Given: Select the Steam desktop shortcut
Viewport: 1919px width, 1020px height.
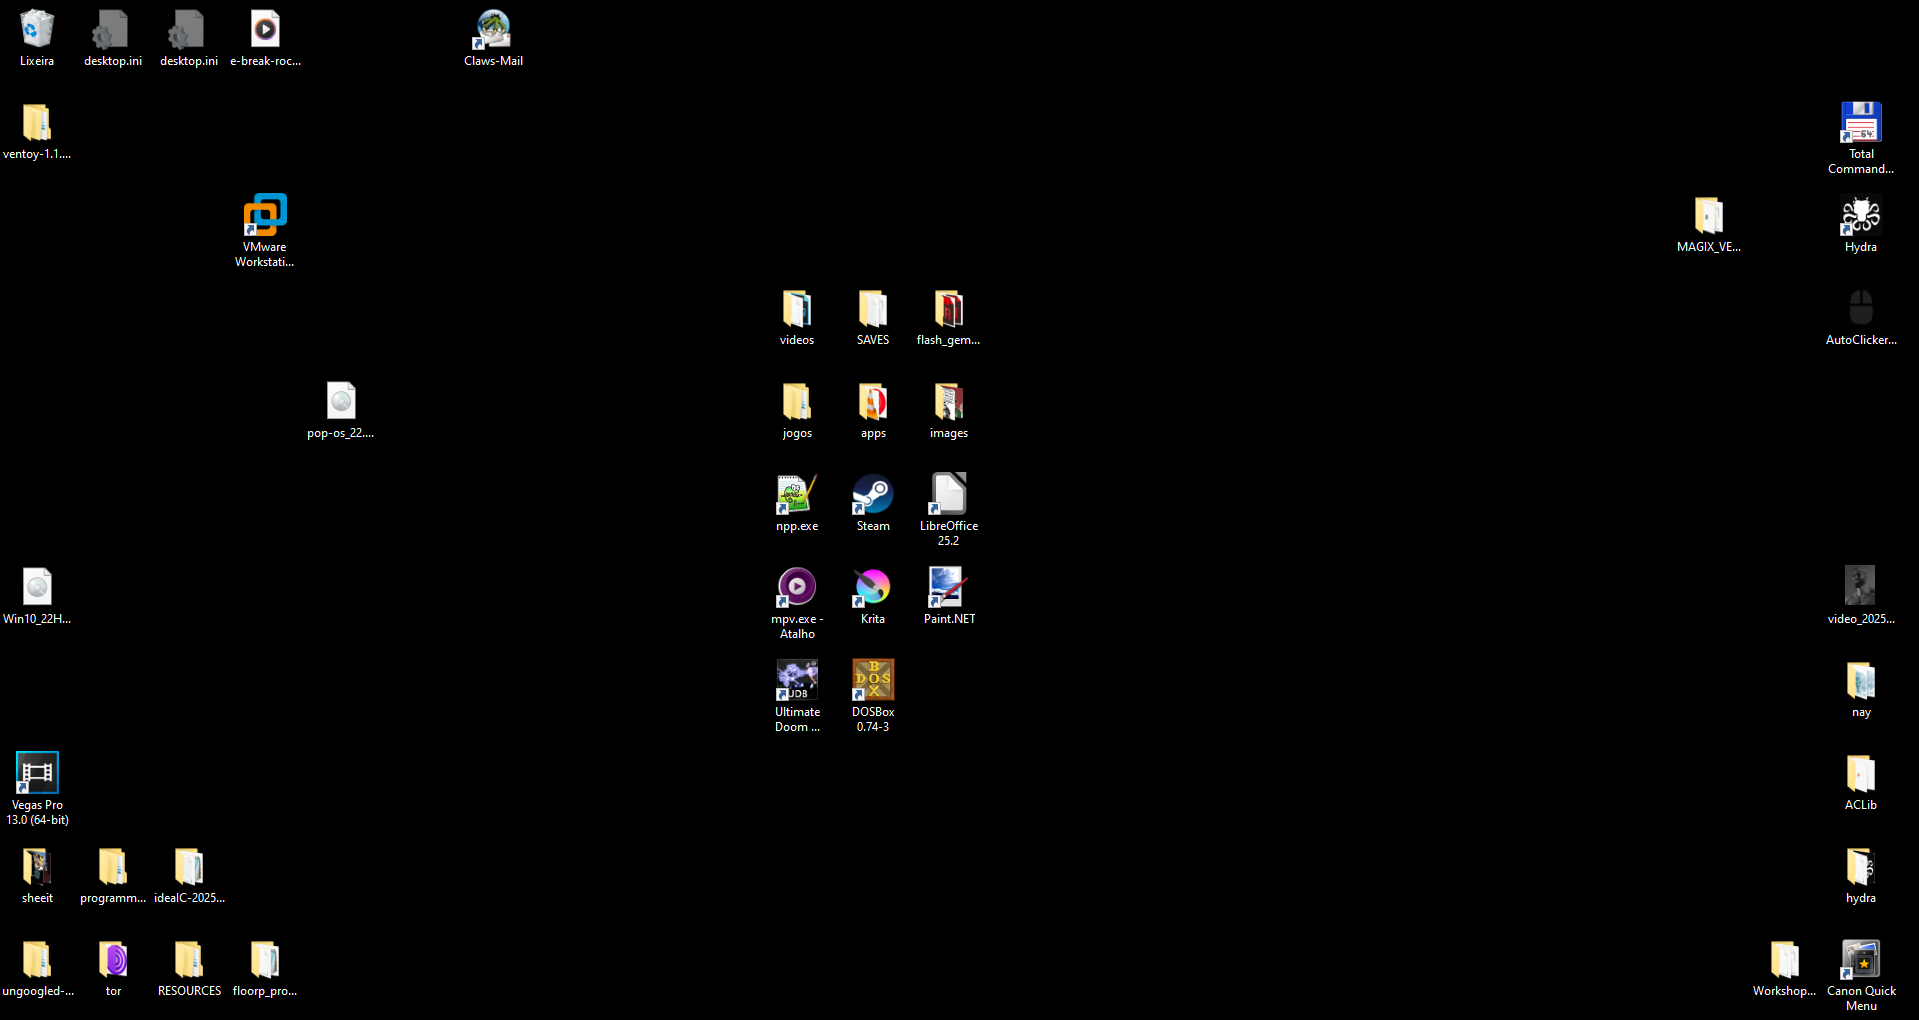Looking at the screenshot, I should [872, 495].
